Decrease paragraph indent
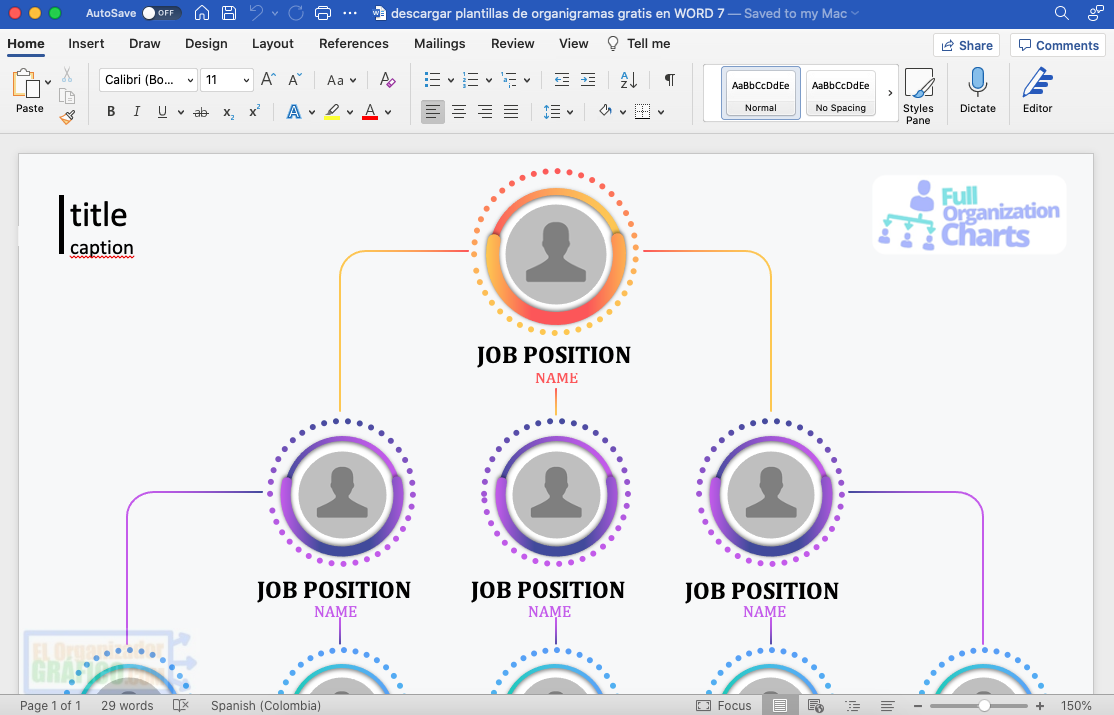 [561, 80]
